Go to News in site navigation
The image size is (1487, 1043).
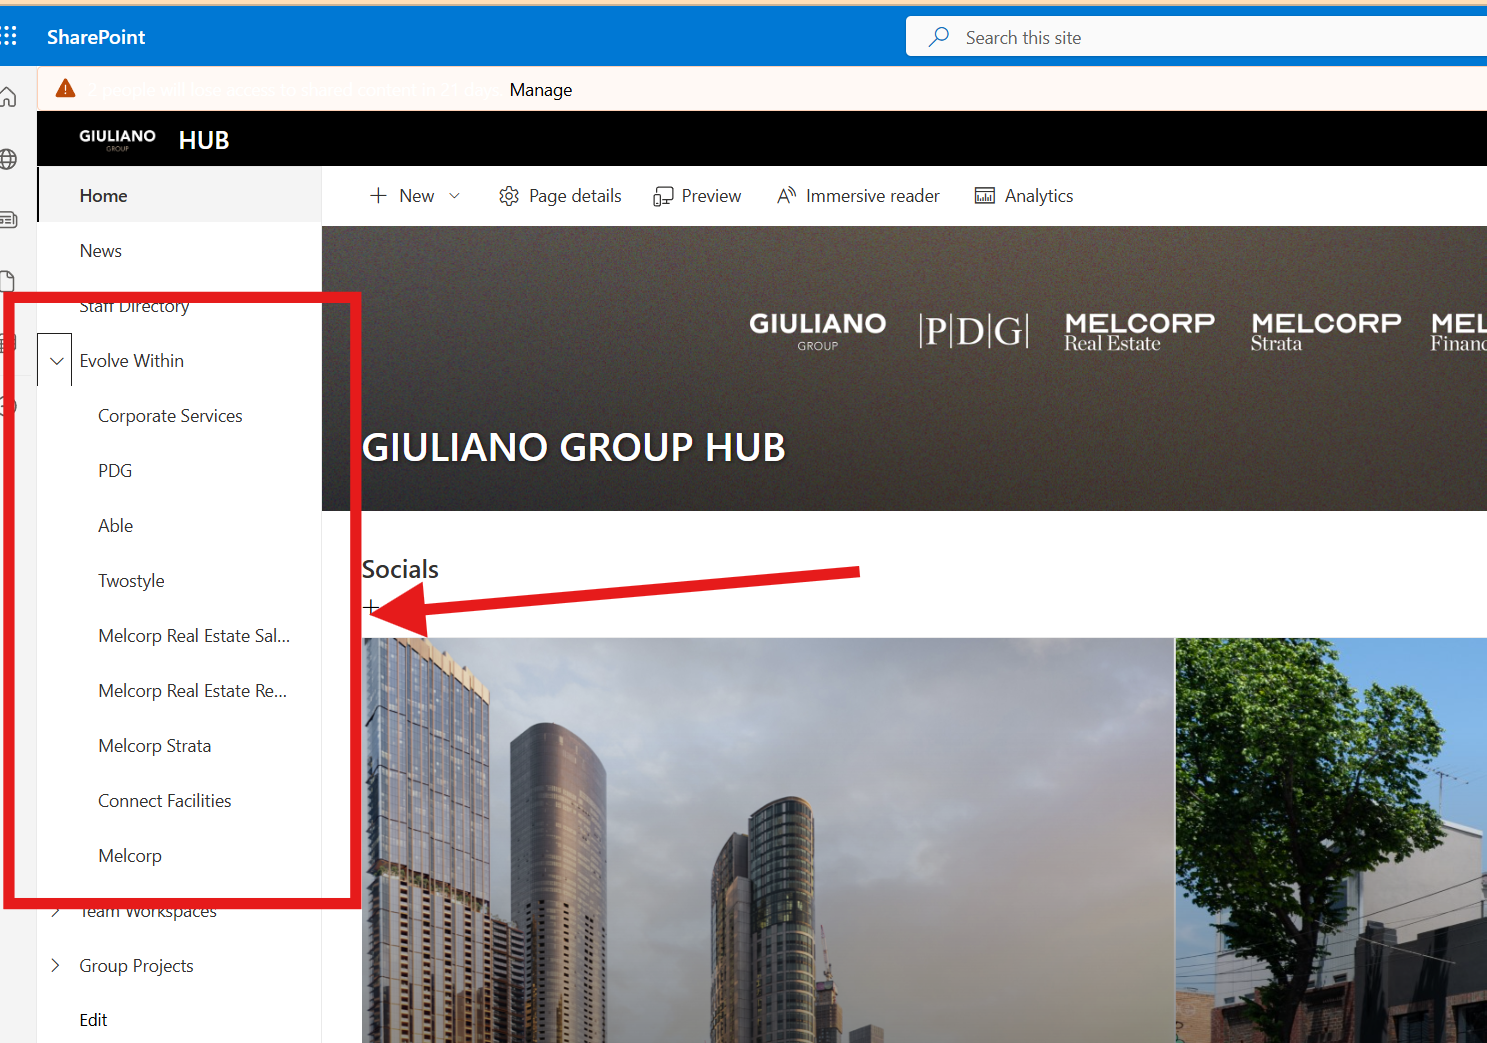point(101,251)
